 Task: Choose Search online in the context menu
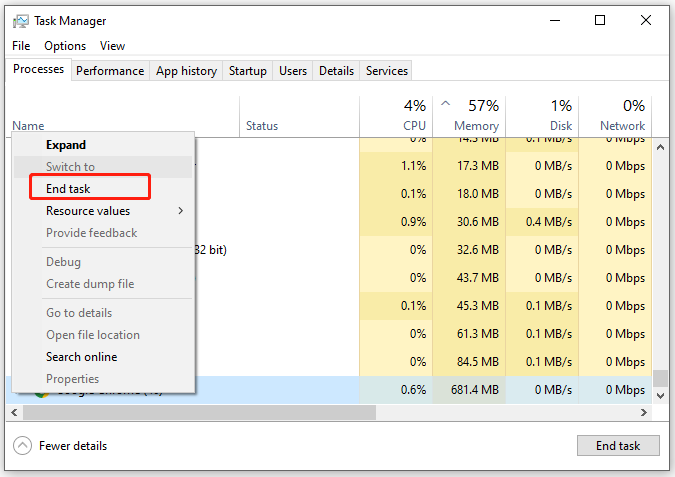point(81,357)
